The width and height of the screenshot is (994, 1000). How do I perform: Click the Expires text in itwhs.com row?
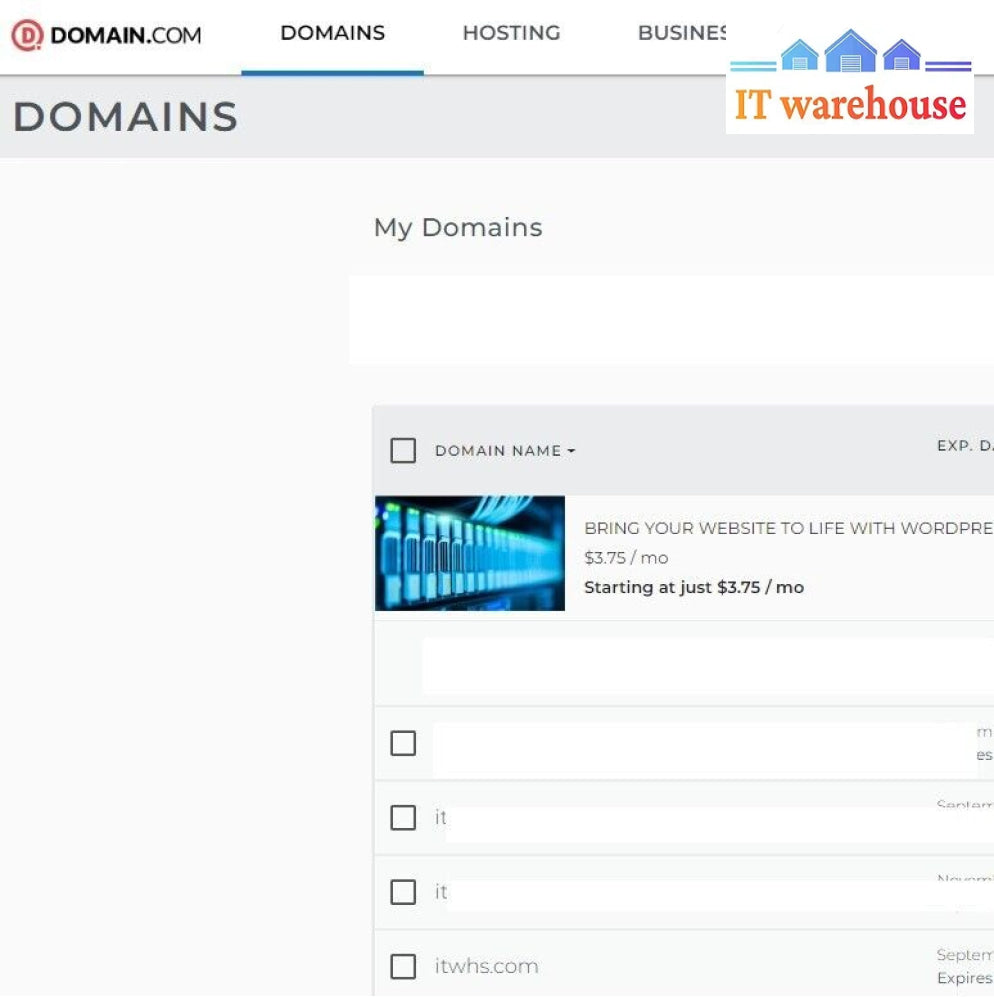click(965, 978)
